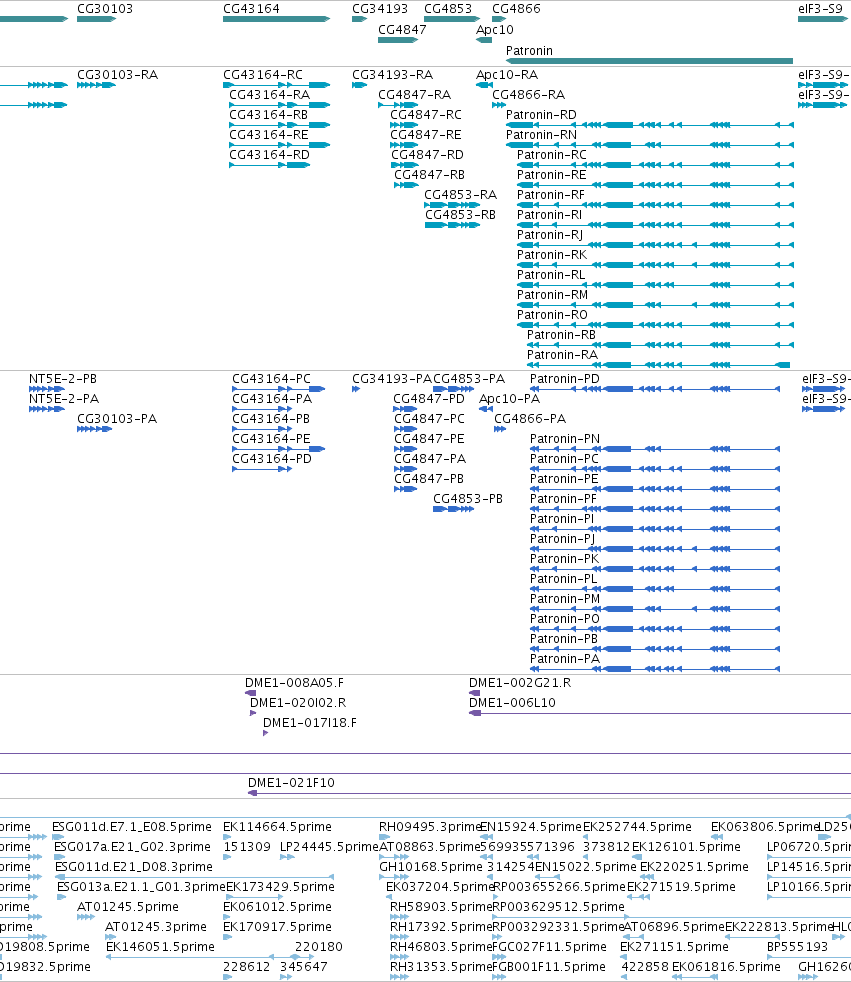The height and width of the screenshot is (982, 851).
Task: Click the RH09495.3prime EST
Action: [x=384, y=837]
